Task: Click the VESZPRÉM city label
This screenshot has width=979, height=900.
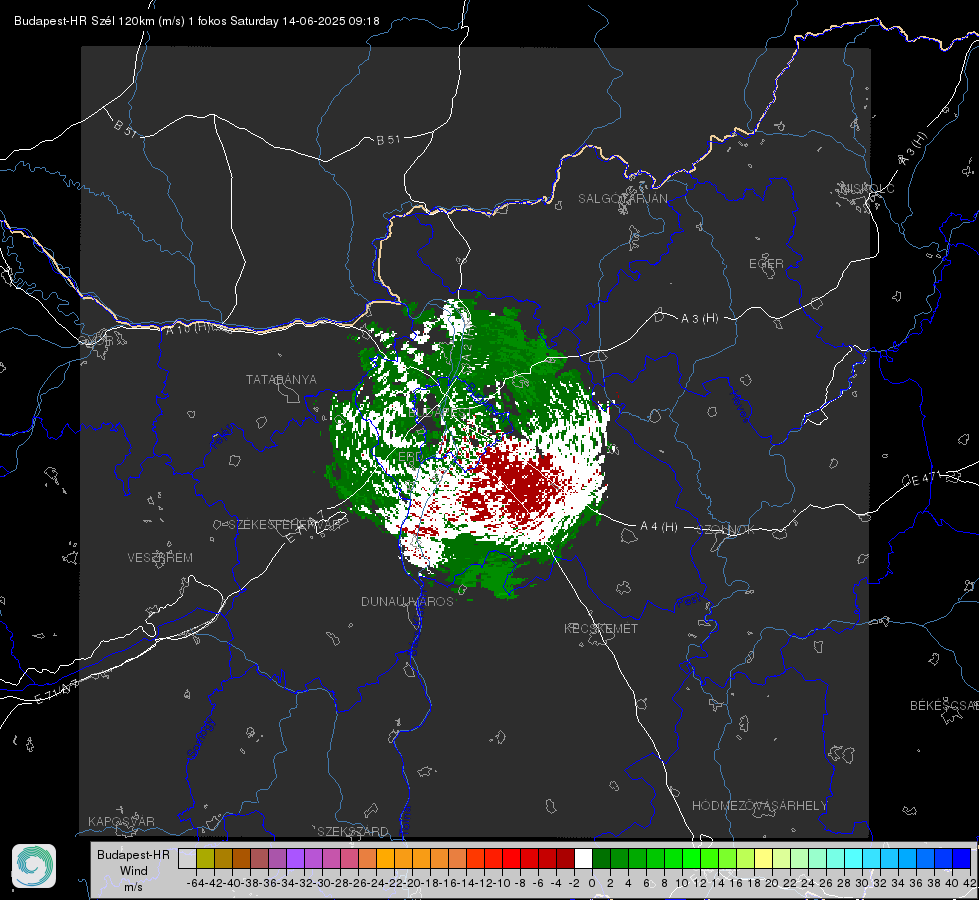Action: click(x=160, y=557)
